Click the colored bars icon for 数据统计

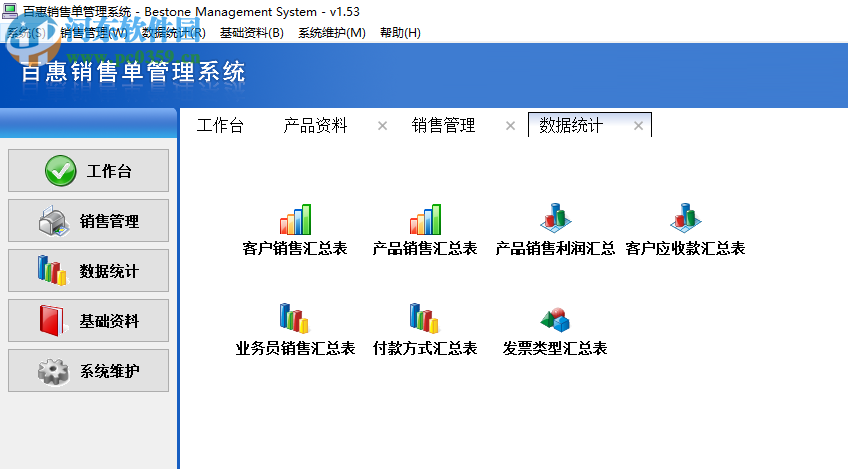52,270
